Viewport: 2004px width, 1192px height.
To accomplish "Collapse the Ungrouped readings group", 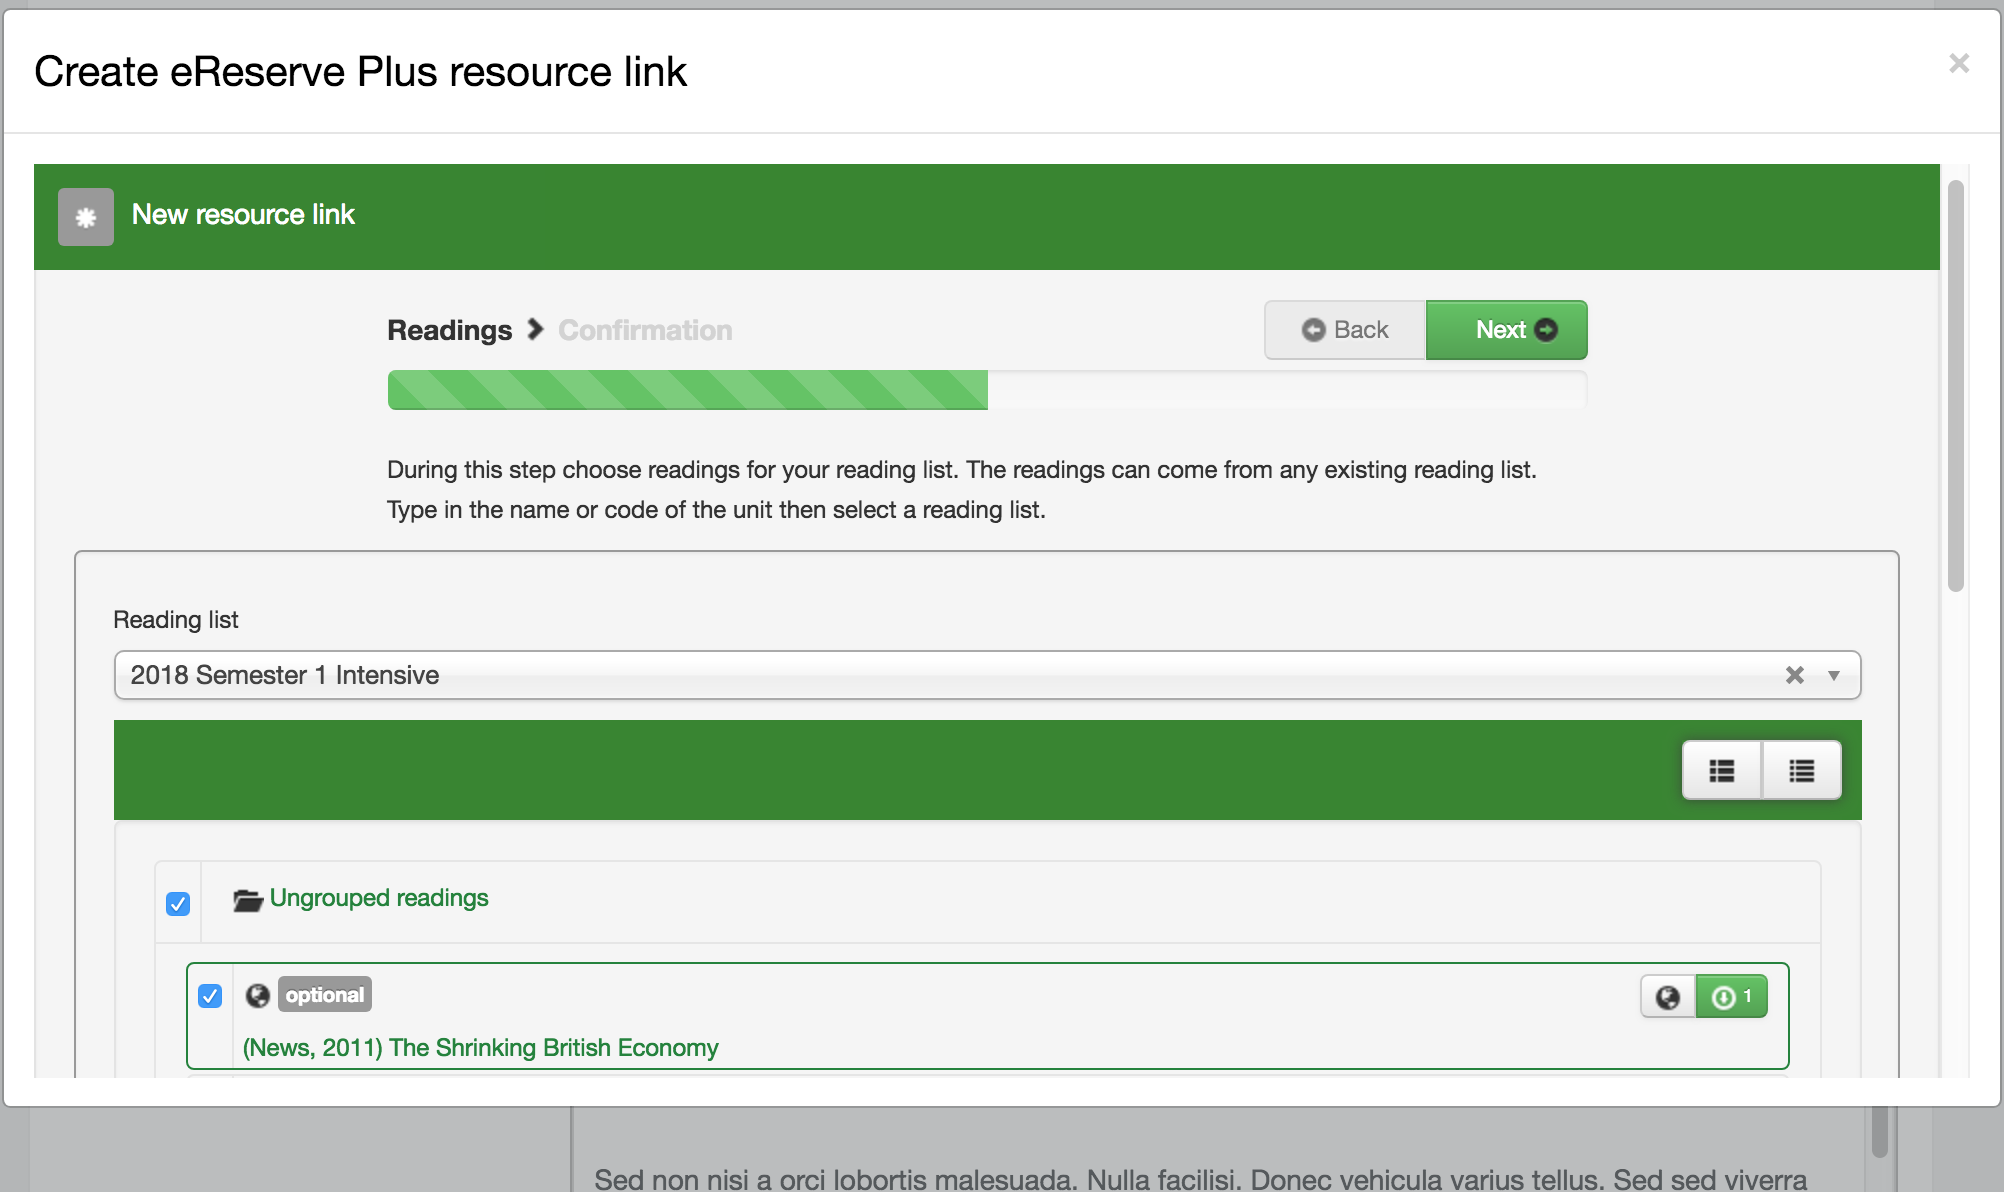I will point(379,898).
